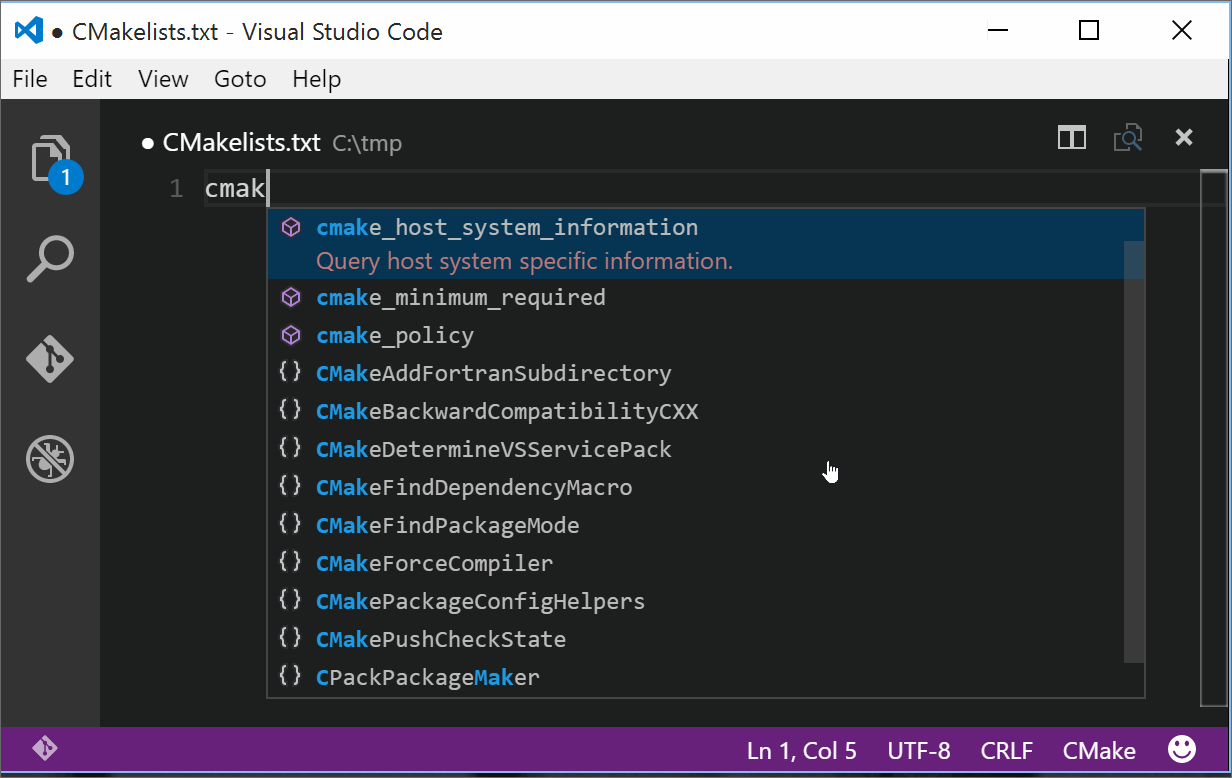This screenshot has width=1232, height=778.
Task: Click the braces icon beside CPackPackageMaker
Action: tap(290, 676)
